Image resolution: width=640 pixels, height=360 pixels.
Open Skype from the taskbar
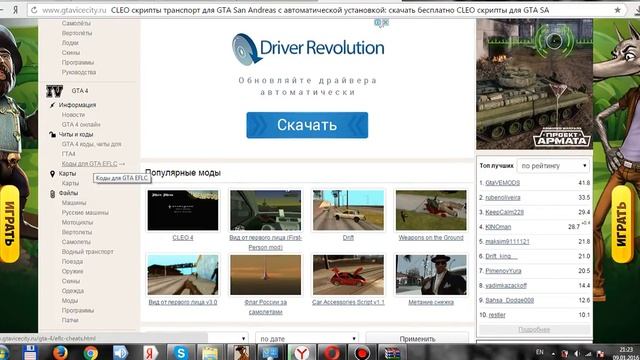[180, 353]
